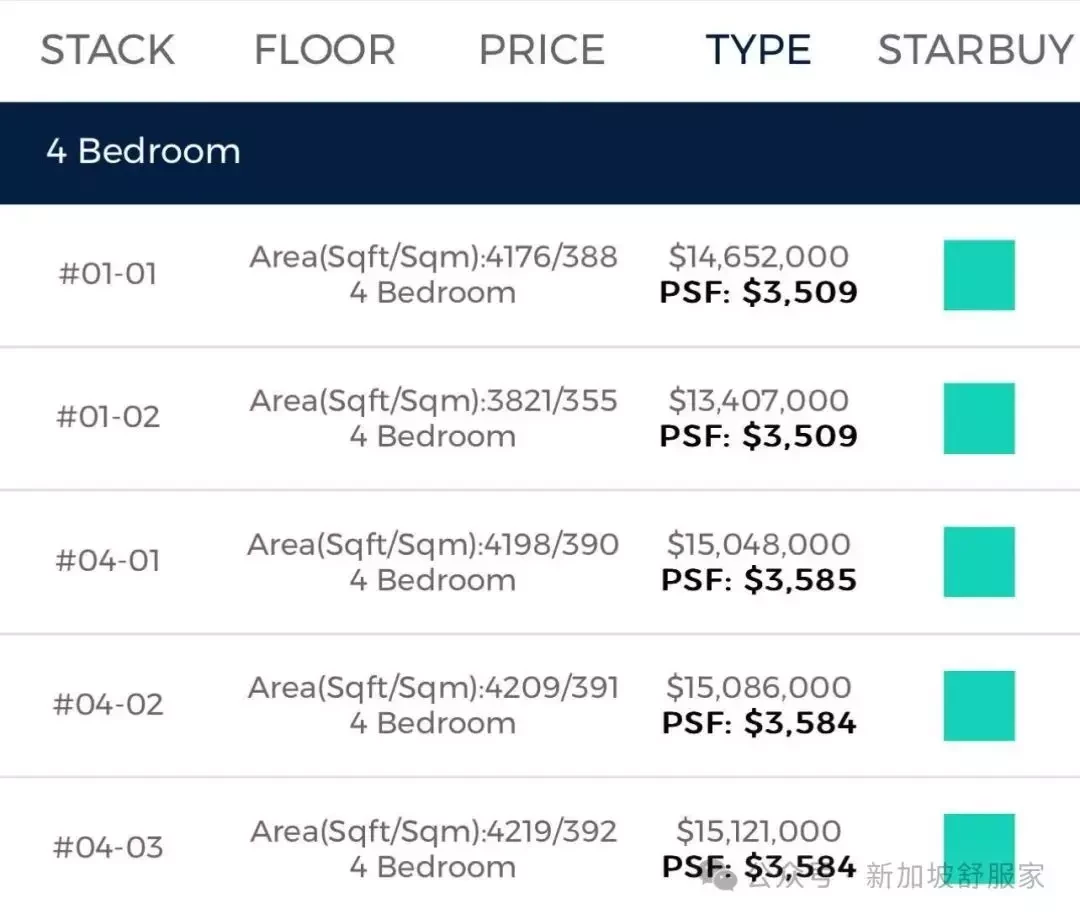Select the green swatch for unit #01-02
Viewport: 1080px width, 919px height.
click(979, 418)
